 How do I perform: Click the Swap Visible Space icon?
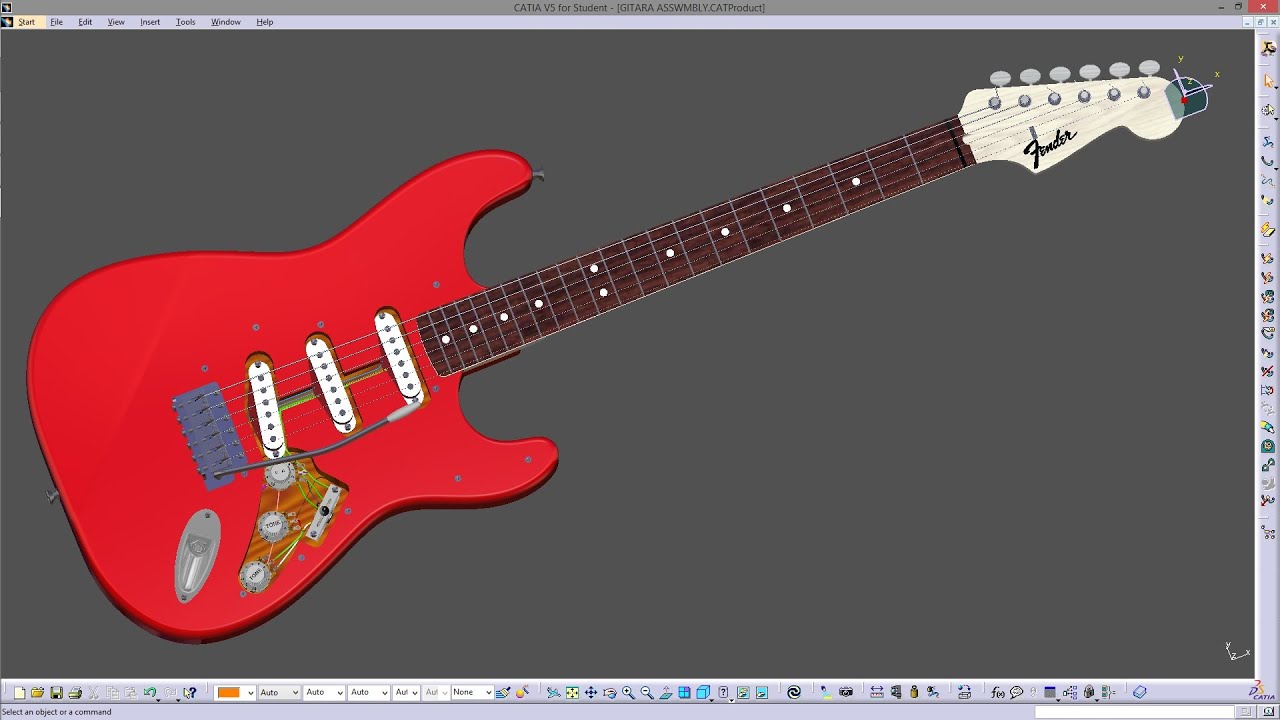pyautogui.click(x=762, y=692)
